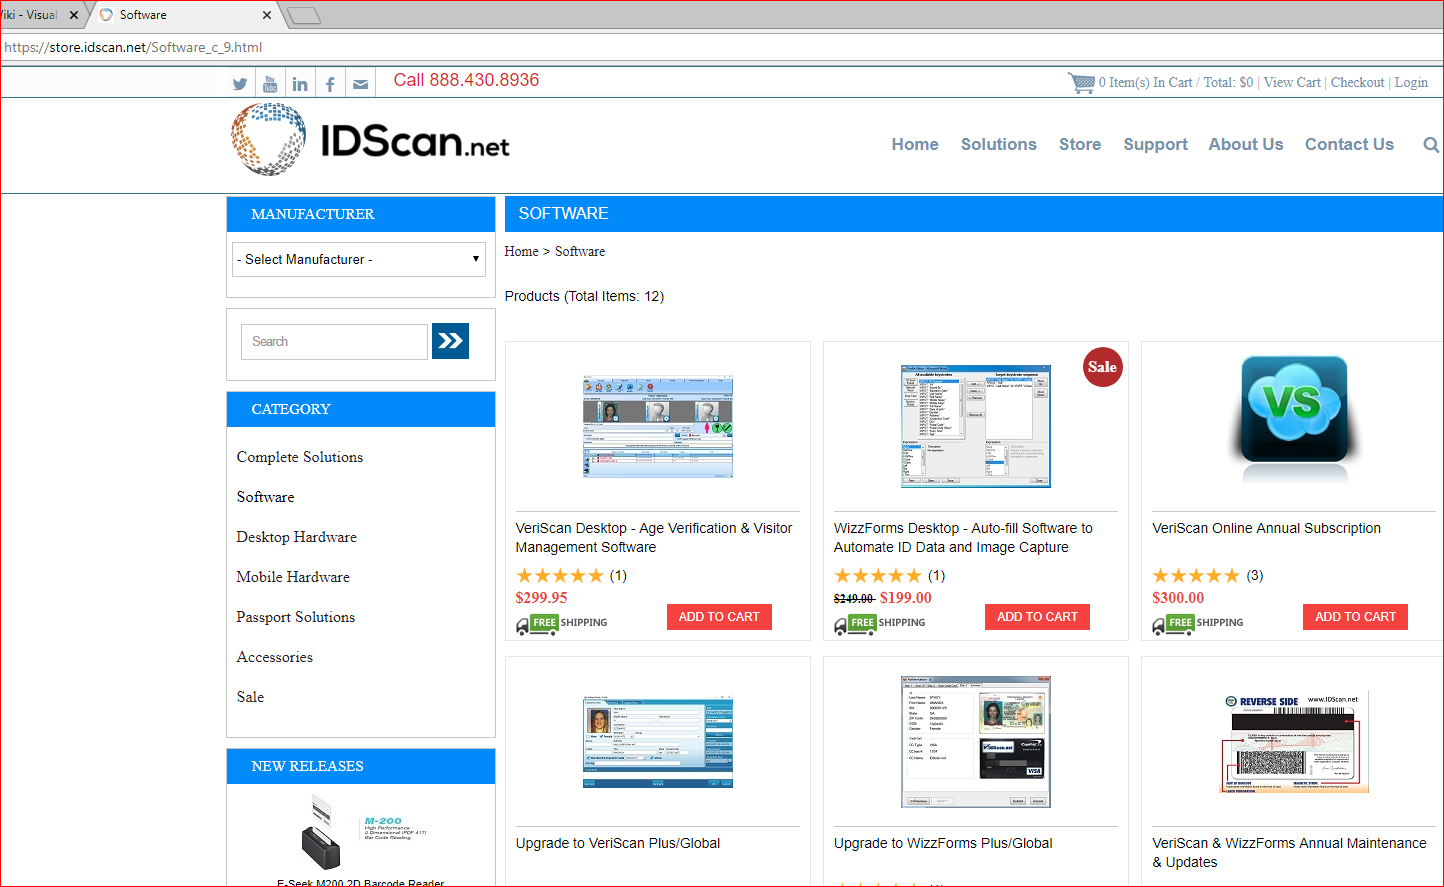This screenshot has height=887, width=1444.
Task: Click WizzForms Desktop star rating
Action: pyautogui.click(x=878, y=576)
